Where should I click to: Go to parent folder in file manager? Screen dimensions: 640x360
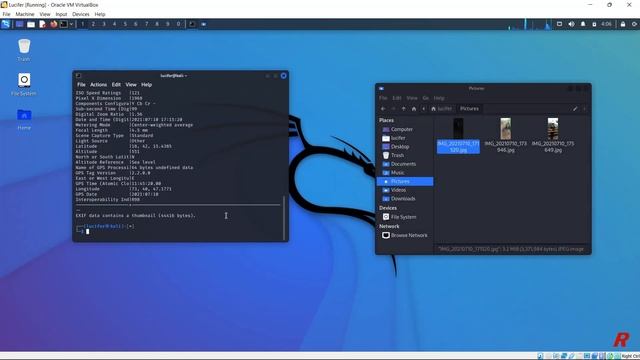404,109
